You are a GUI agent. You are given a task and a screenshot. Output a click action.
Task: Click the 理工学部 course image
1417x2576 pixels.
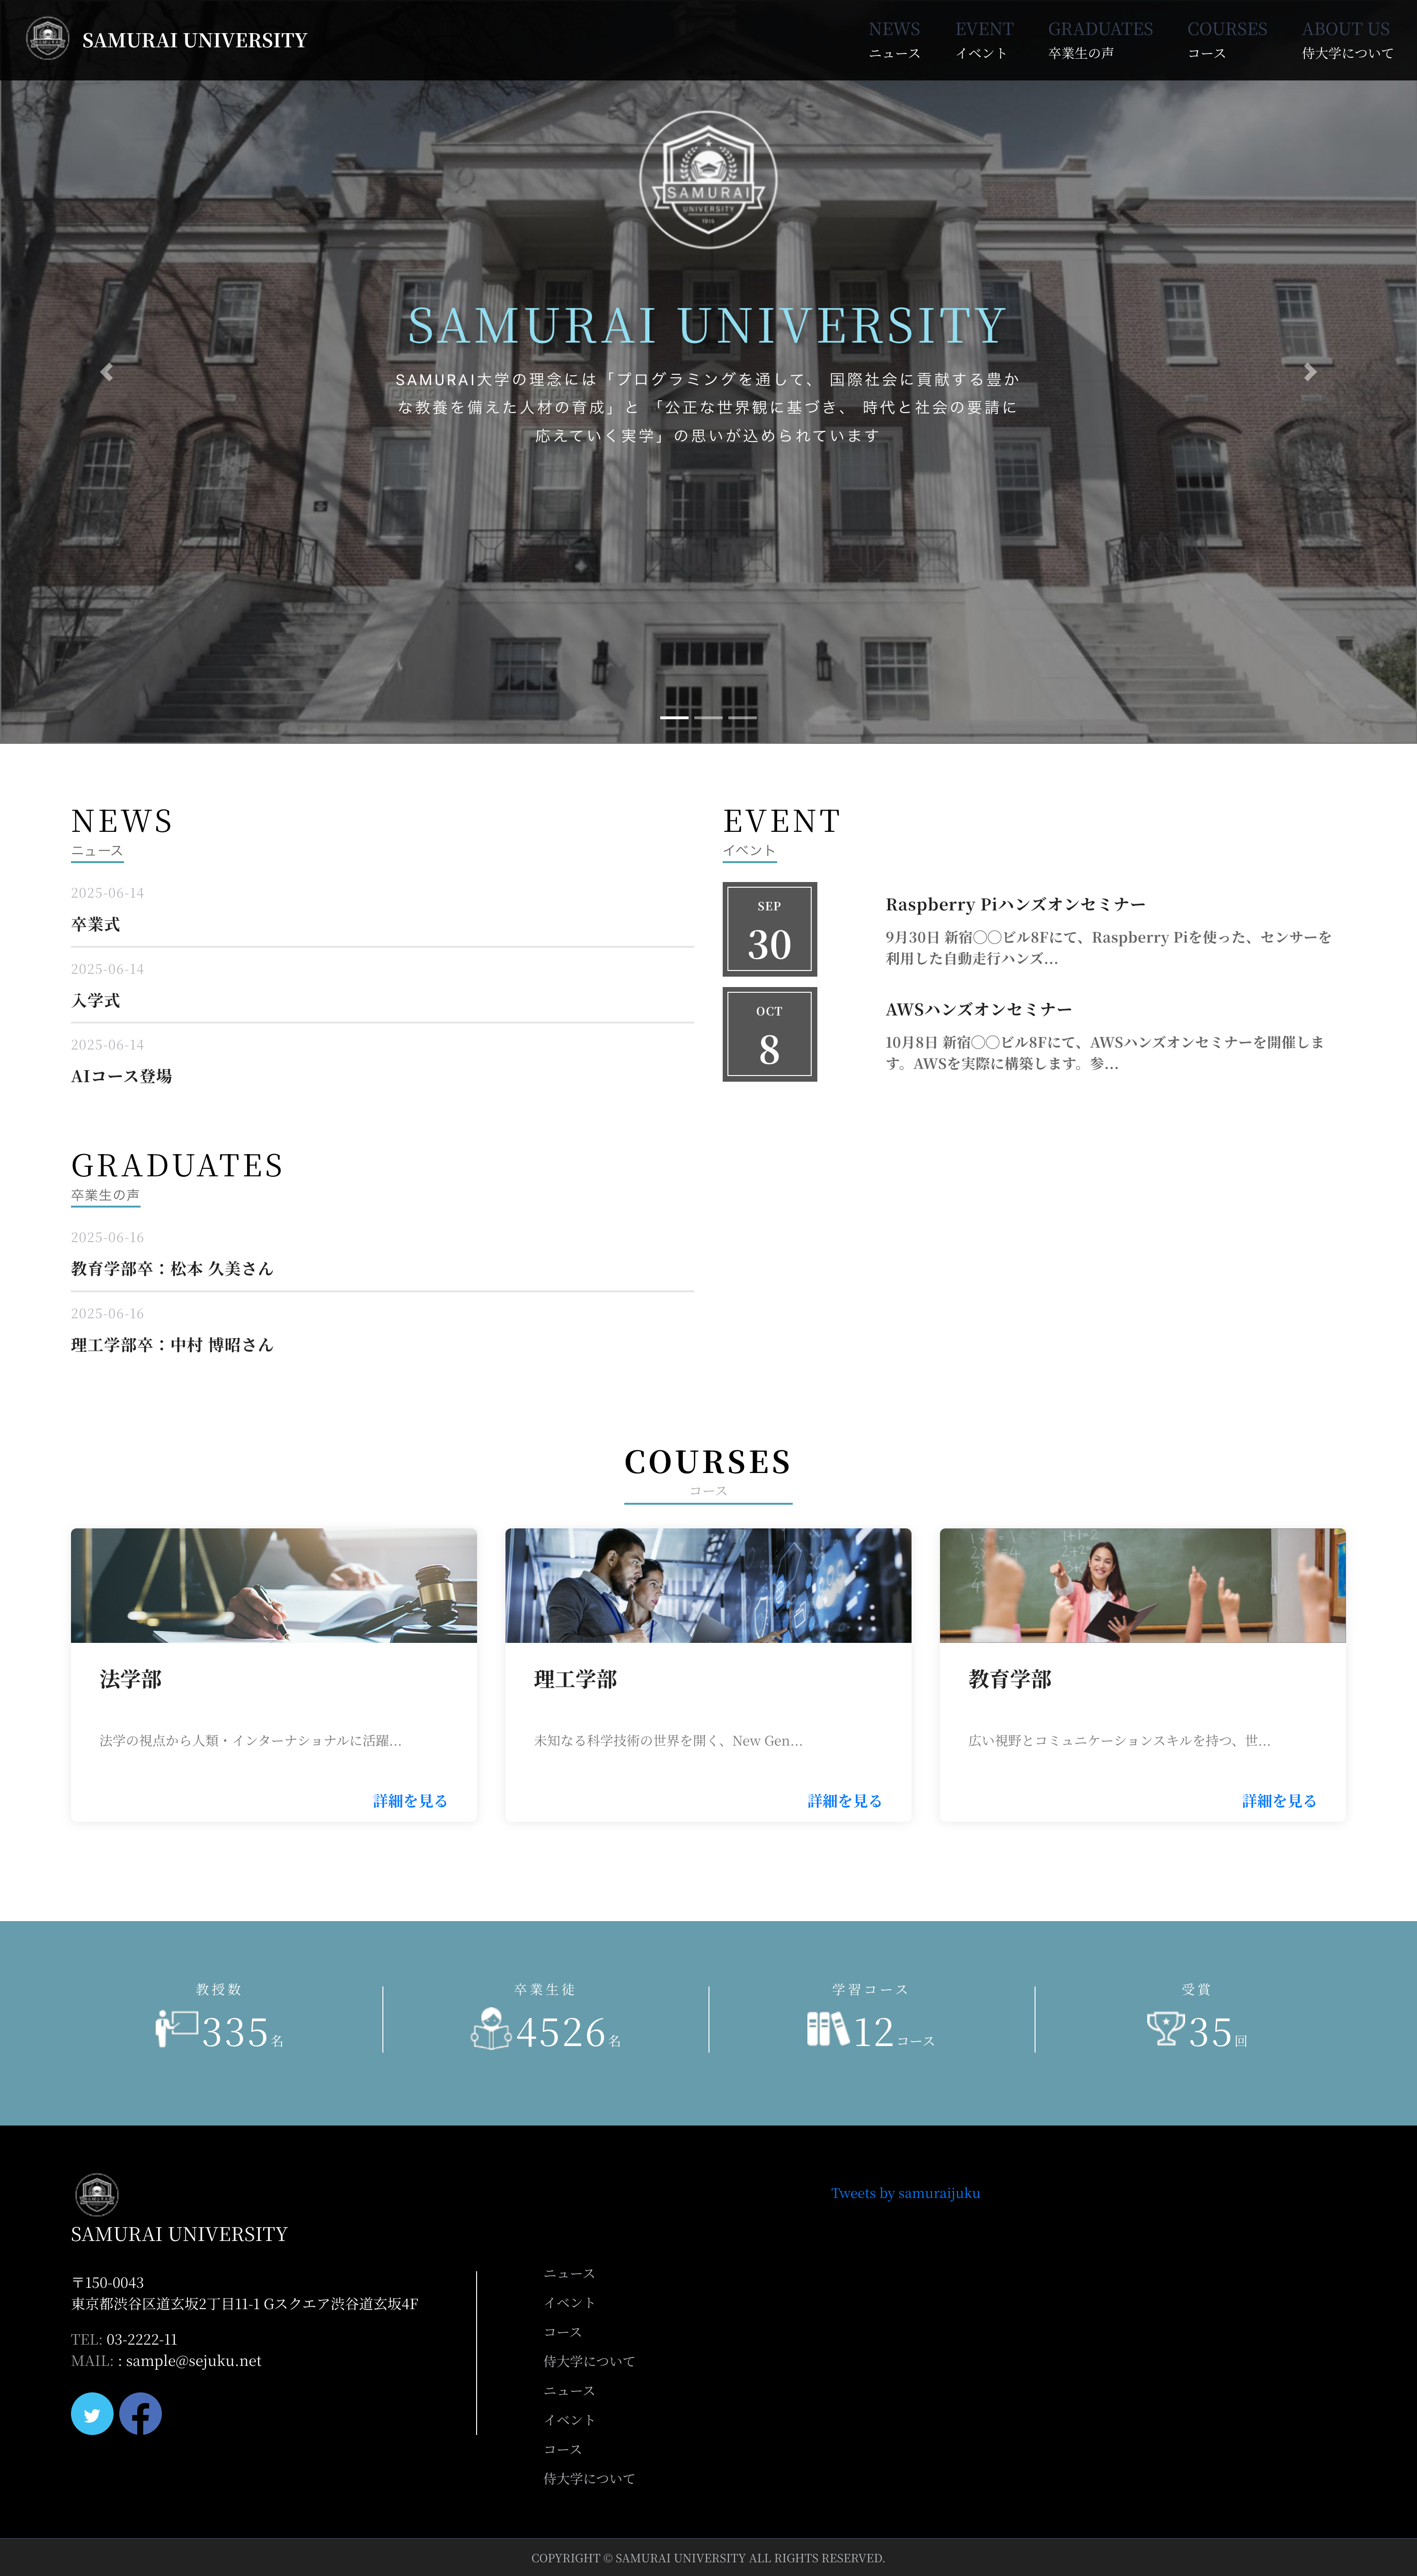pyautogui.click(x=708, y=1585)
